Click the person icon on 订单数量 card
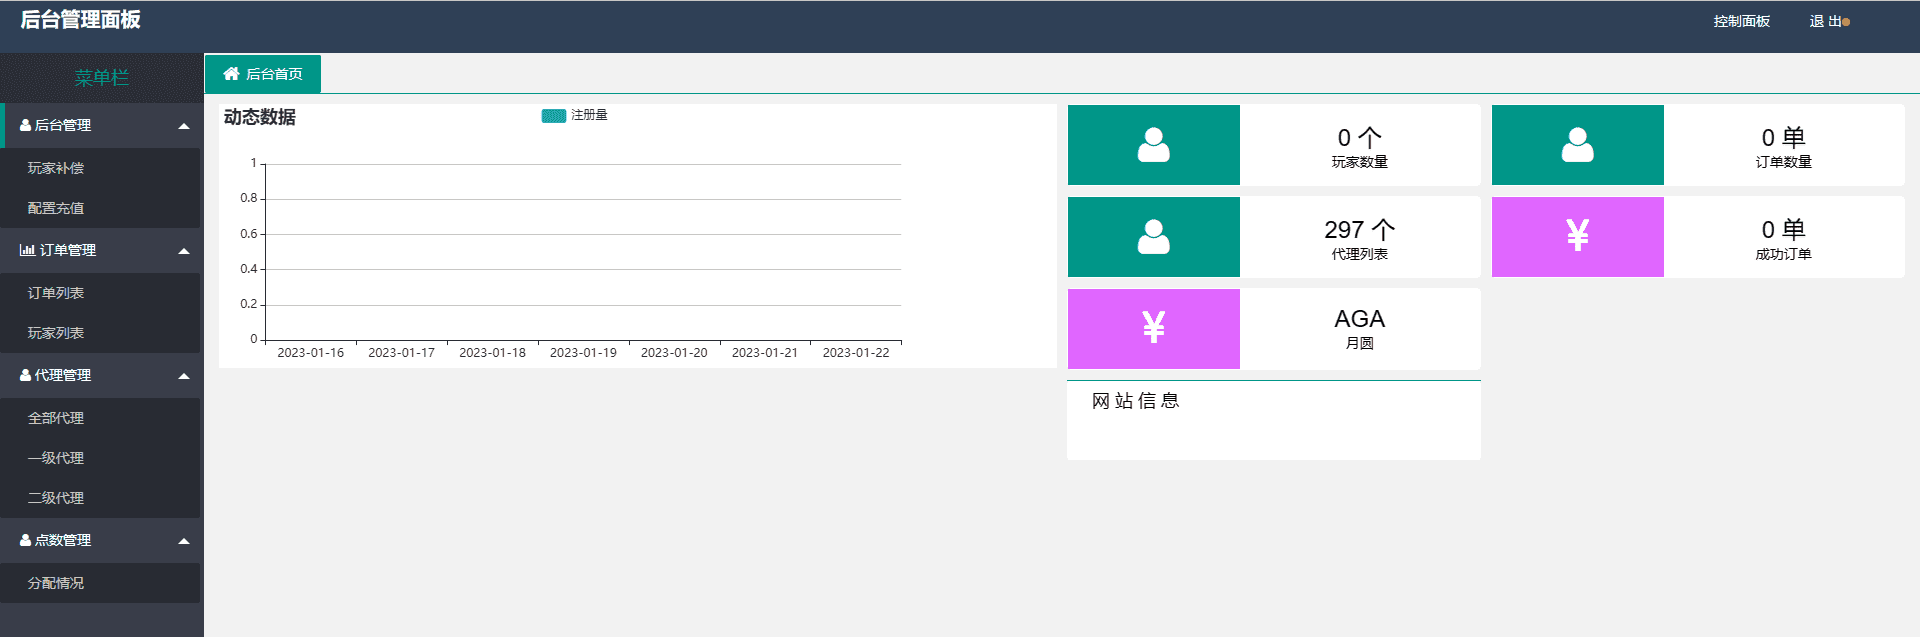1920x637 pixels. [1577, 145]
